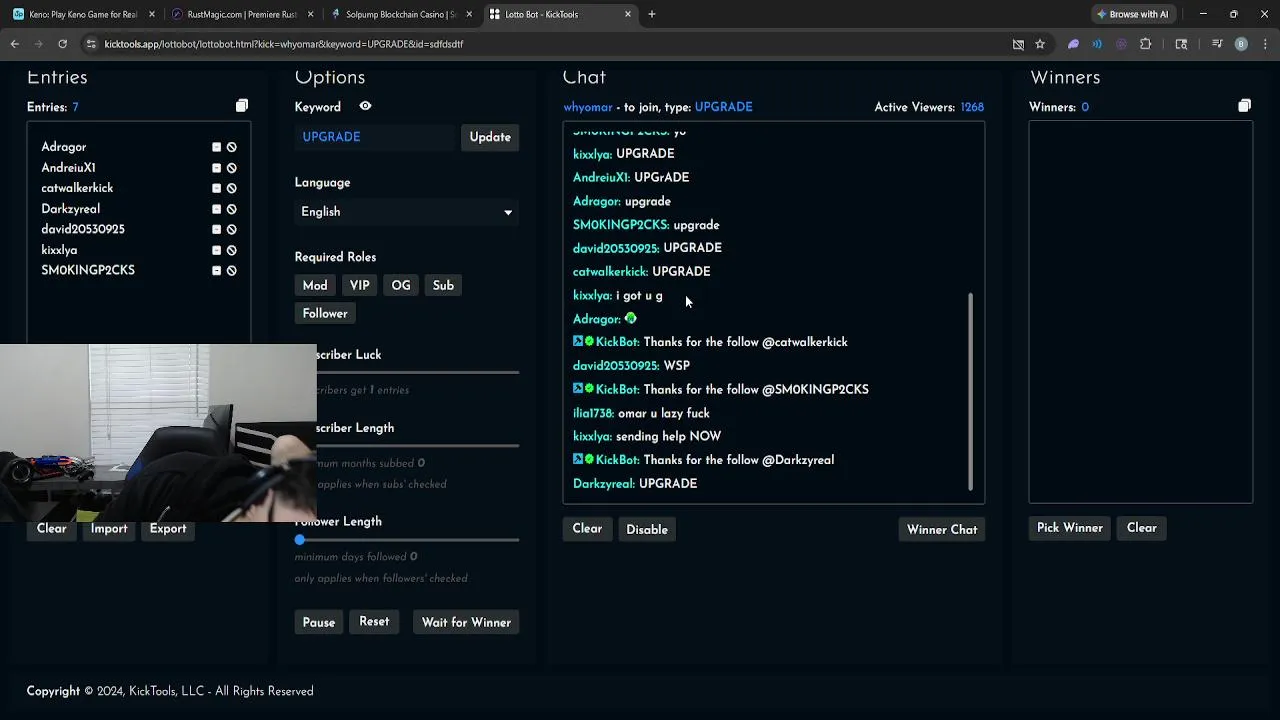Screen dimensions: 1280x720
Task: Ban Darkzyreal using the ban icon
Action: [x=231, y=209]
